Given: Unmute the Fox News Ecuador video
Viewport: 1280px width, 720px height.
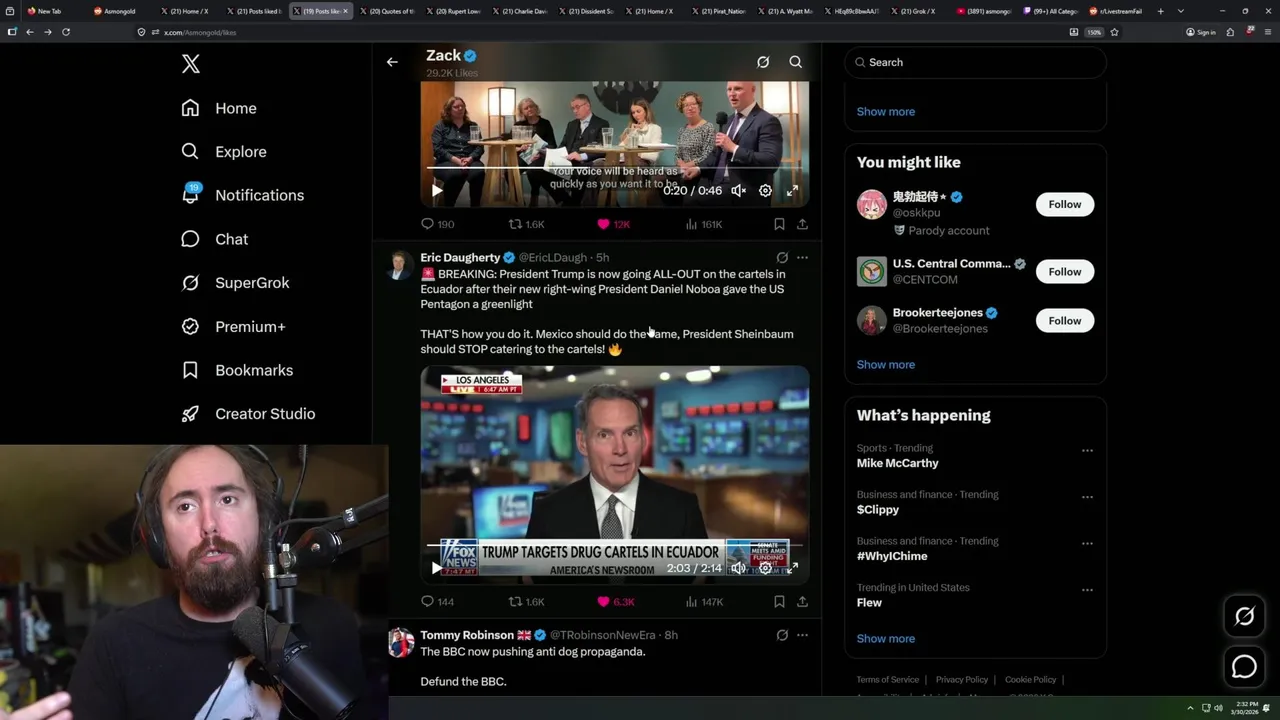Looking at the screenshot, I should pyautogui.click(x=738, y=568).
